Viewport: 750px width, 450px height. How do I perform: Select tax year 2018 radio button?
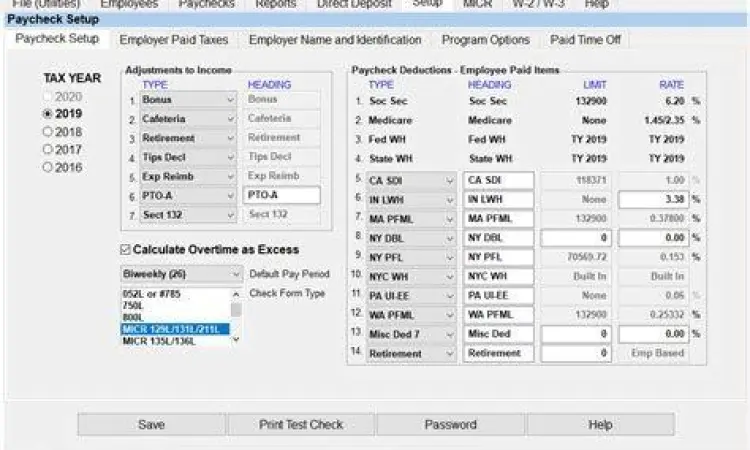point(47,132)
